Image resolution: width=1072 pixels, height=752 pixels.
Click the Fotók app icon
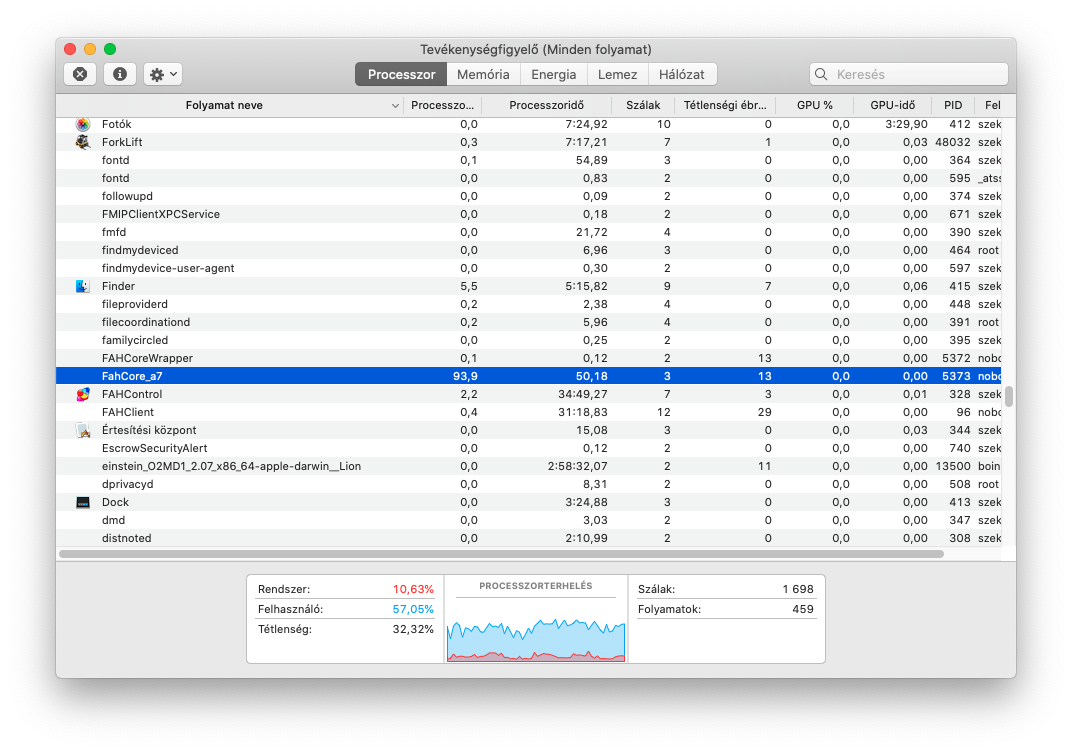click(83, 124)
